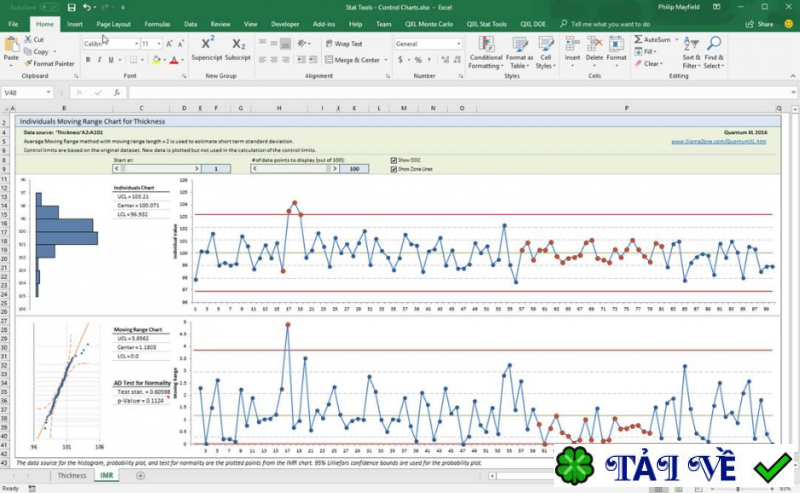Open the File menu
Image resolution: width=800 pixels, height=493 pixels.
click(13, 24)
